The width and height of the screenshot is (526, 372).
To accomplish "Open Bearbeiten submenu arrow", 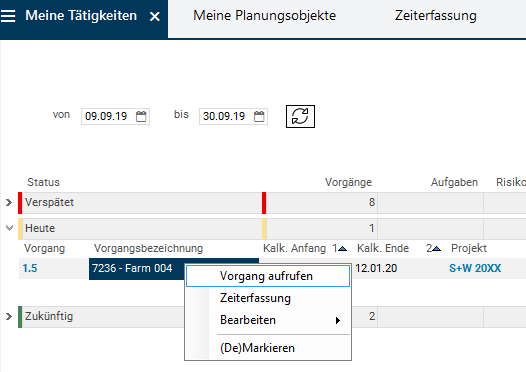I will [x=338, y=320].
